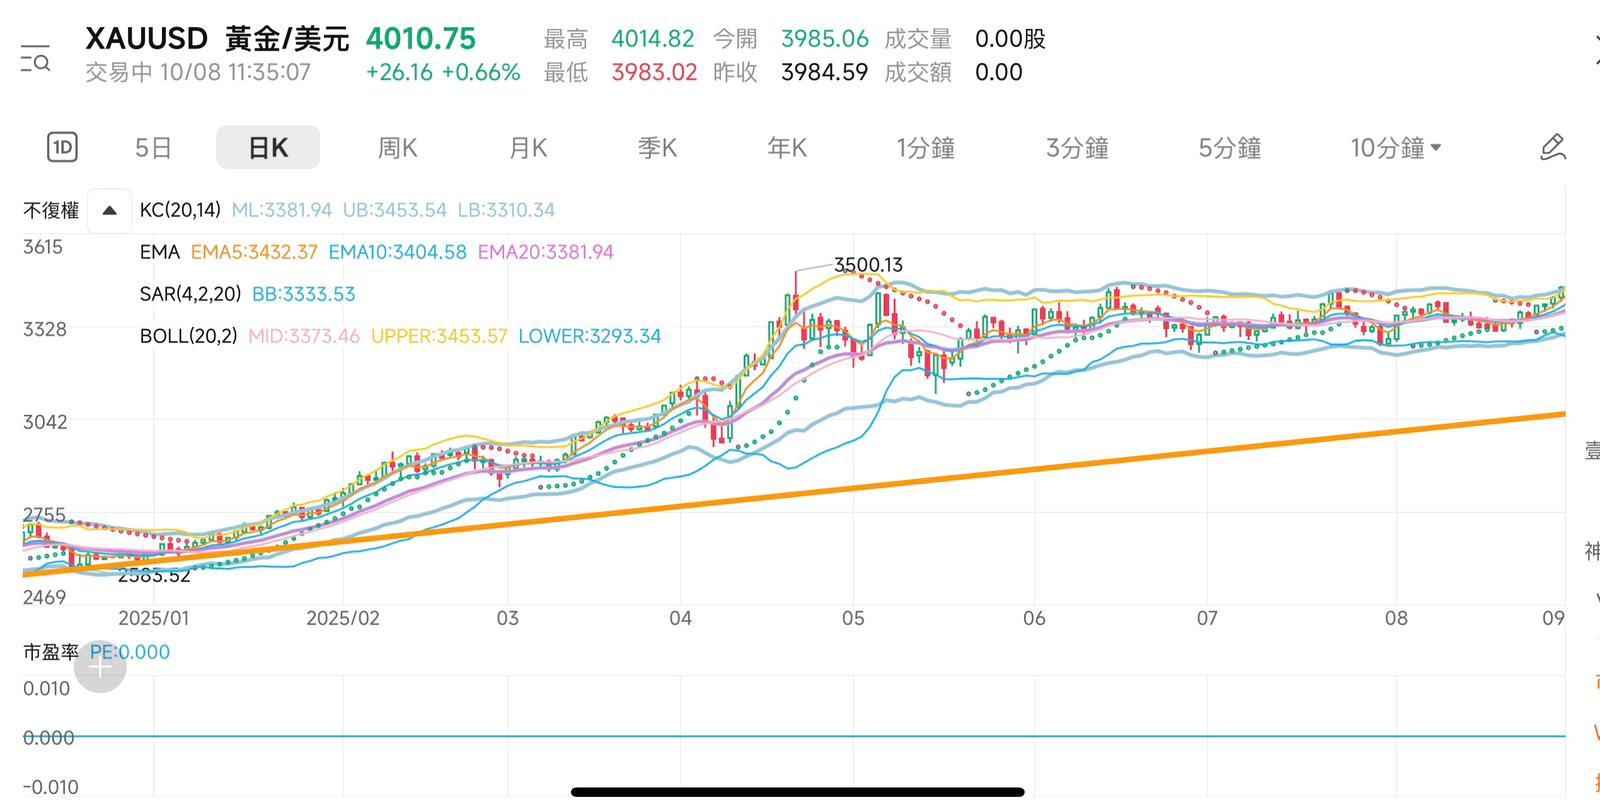This screenshot has height=812, width=1600.
Task: Tap the floating grey plus button
Action: click(x=101, y=667)
